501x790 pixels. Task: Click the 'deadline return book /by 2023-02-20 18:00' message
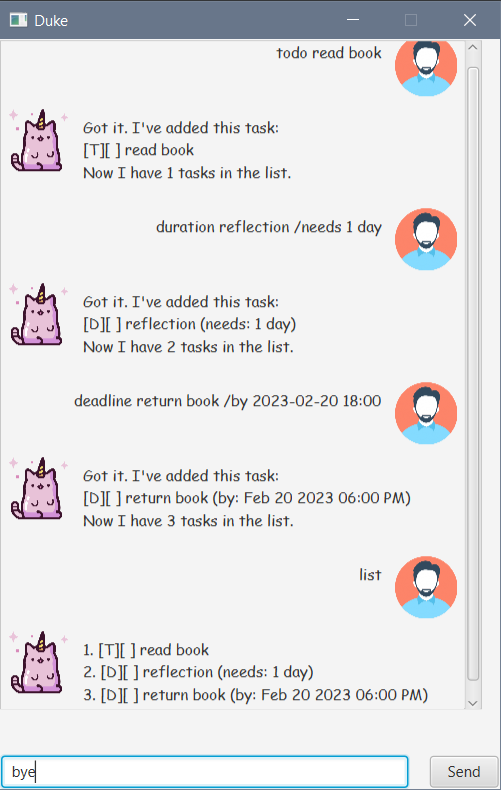coord(227,401)
